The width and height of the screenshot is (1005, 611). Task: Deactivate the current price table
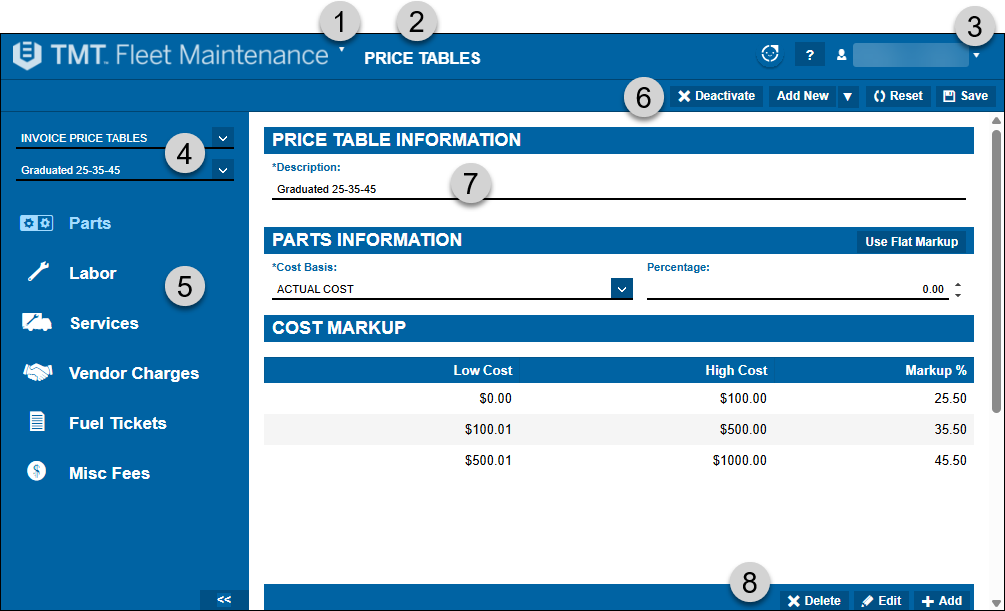point(717,95)
